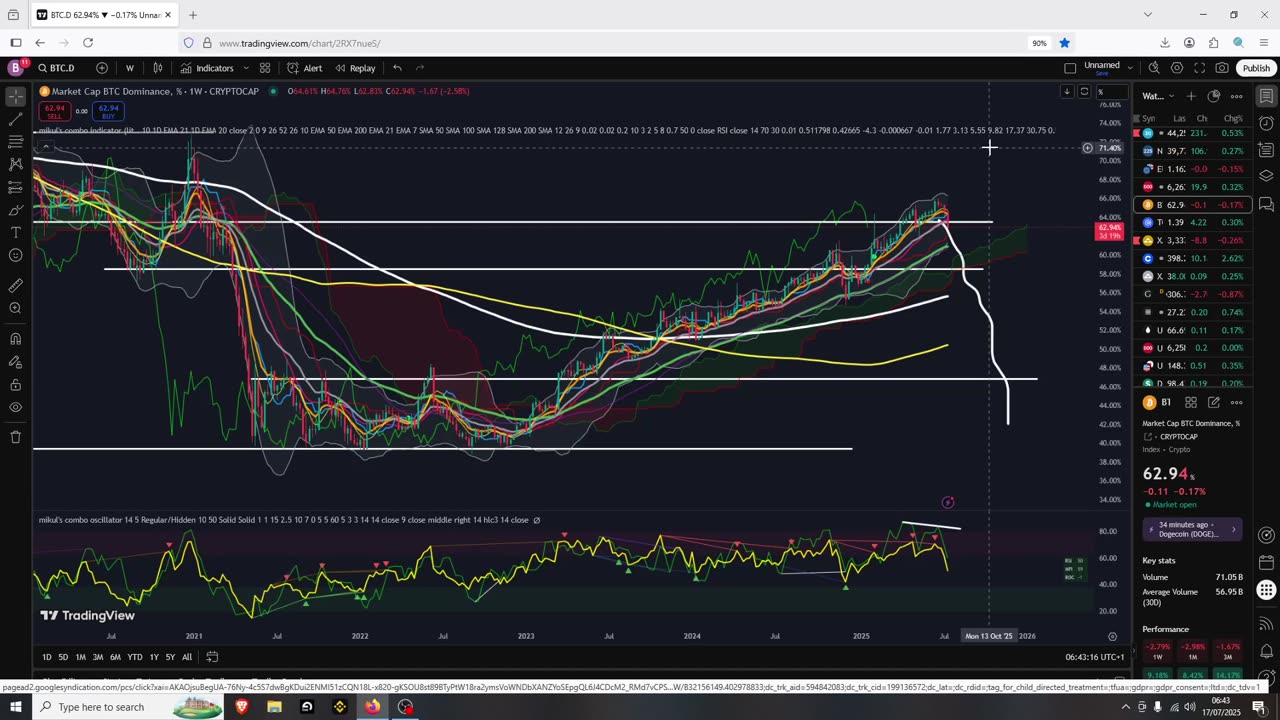Open quick search icon in top toolbar
This screenshot has width=1280, height=720.
pos(1154,68)
